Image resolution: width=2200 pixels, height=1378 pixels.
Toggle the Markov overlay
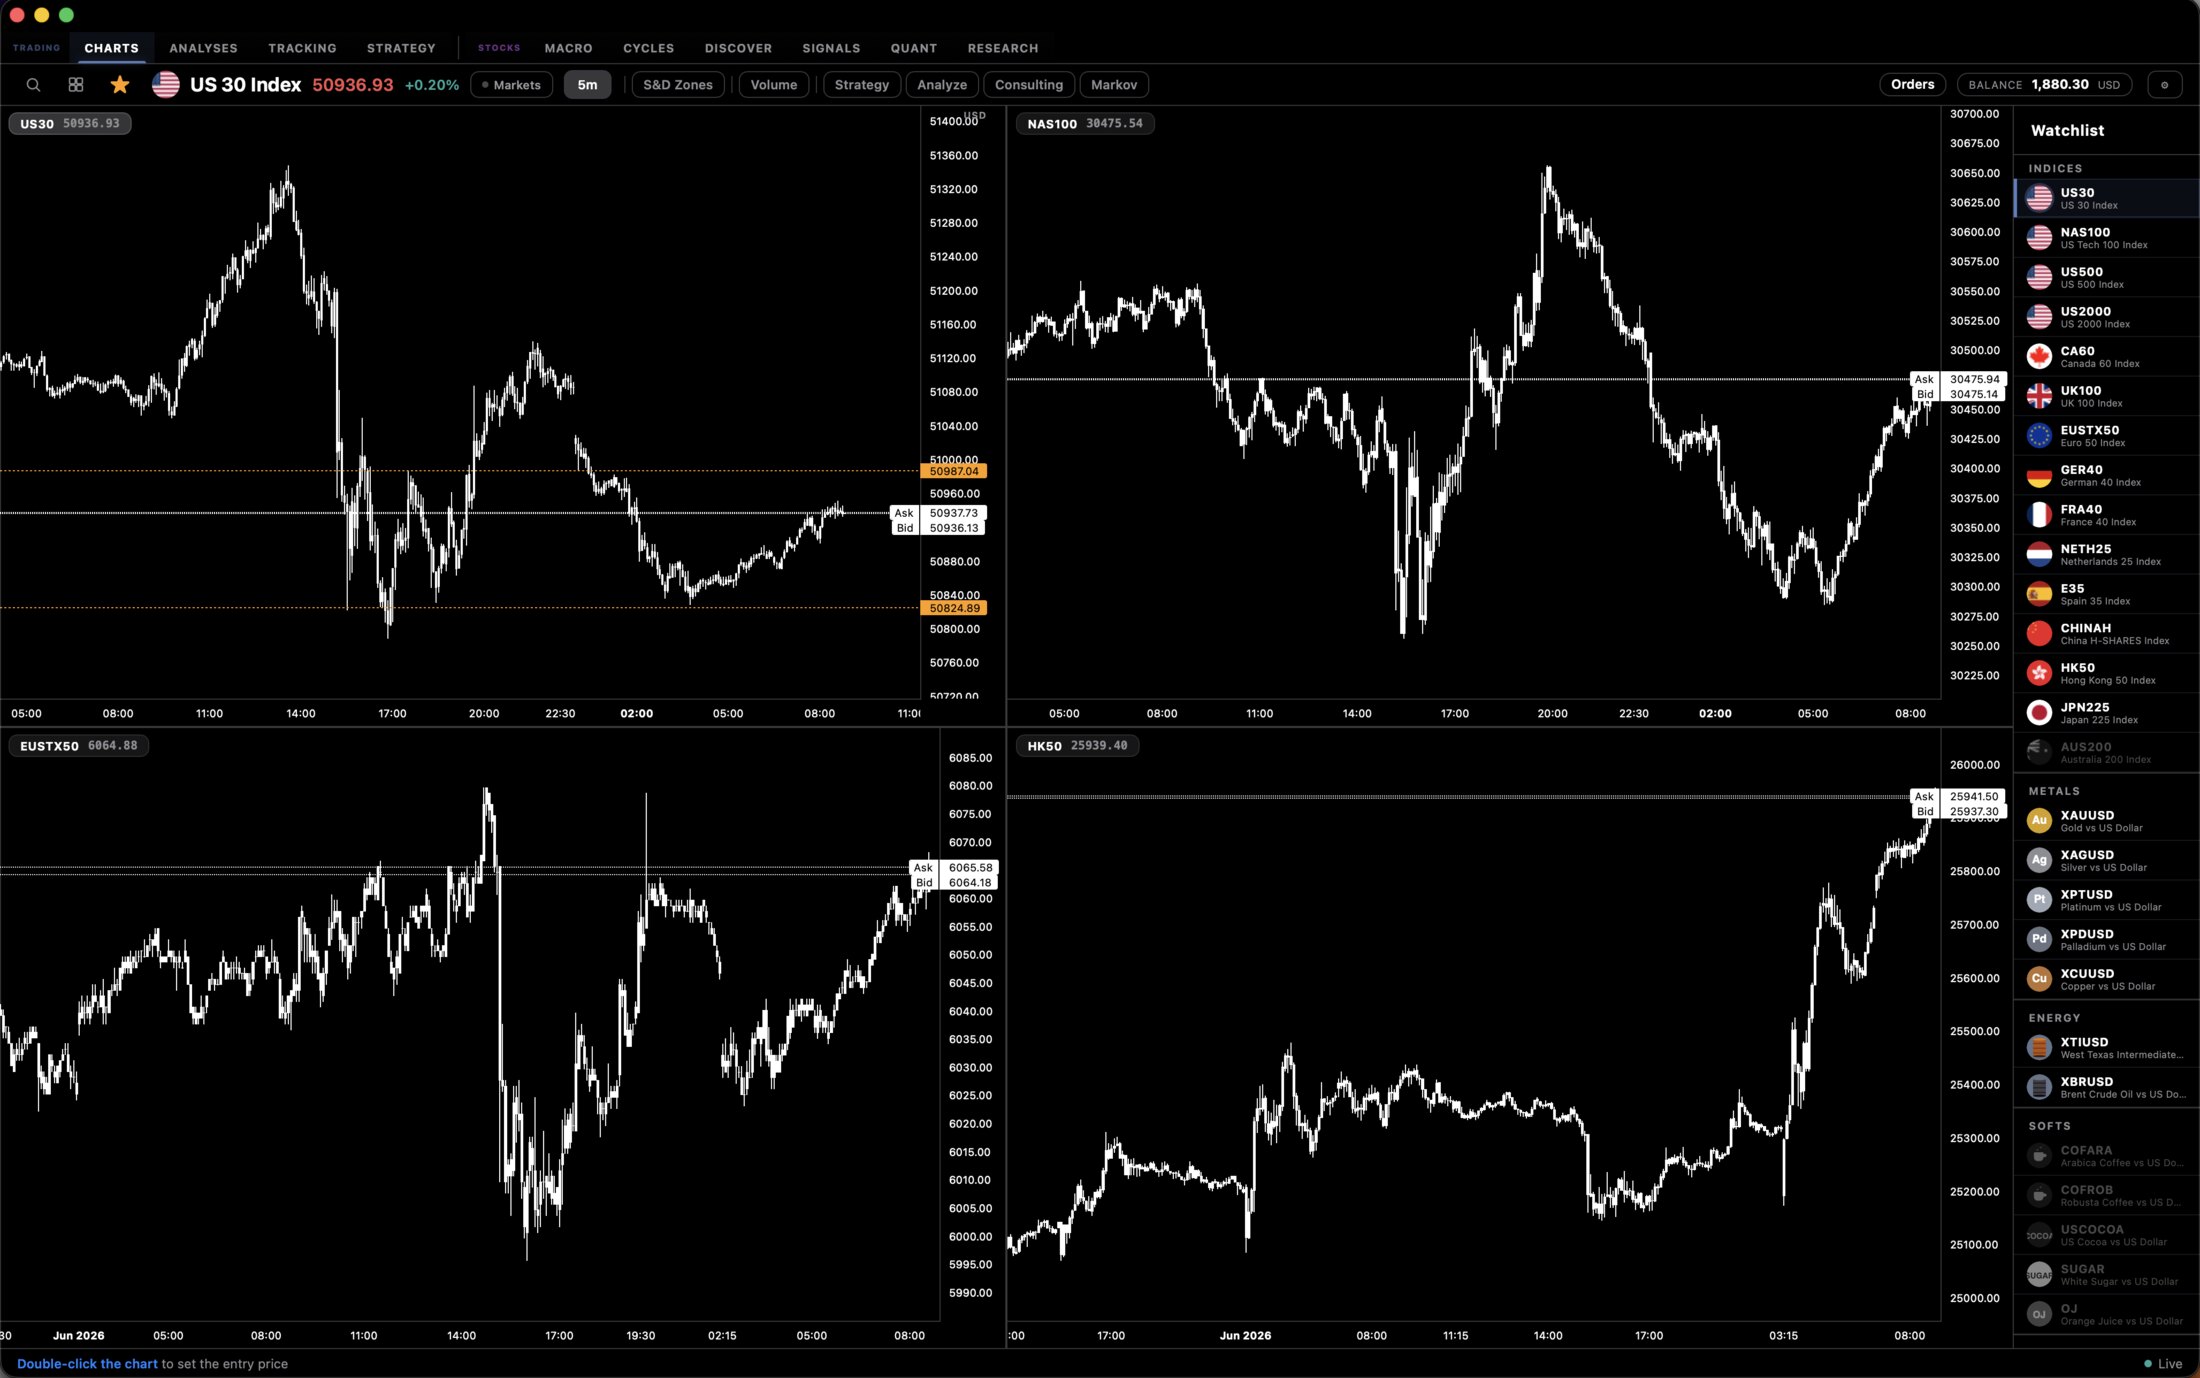tap(1114, 85)
